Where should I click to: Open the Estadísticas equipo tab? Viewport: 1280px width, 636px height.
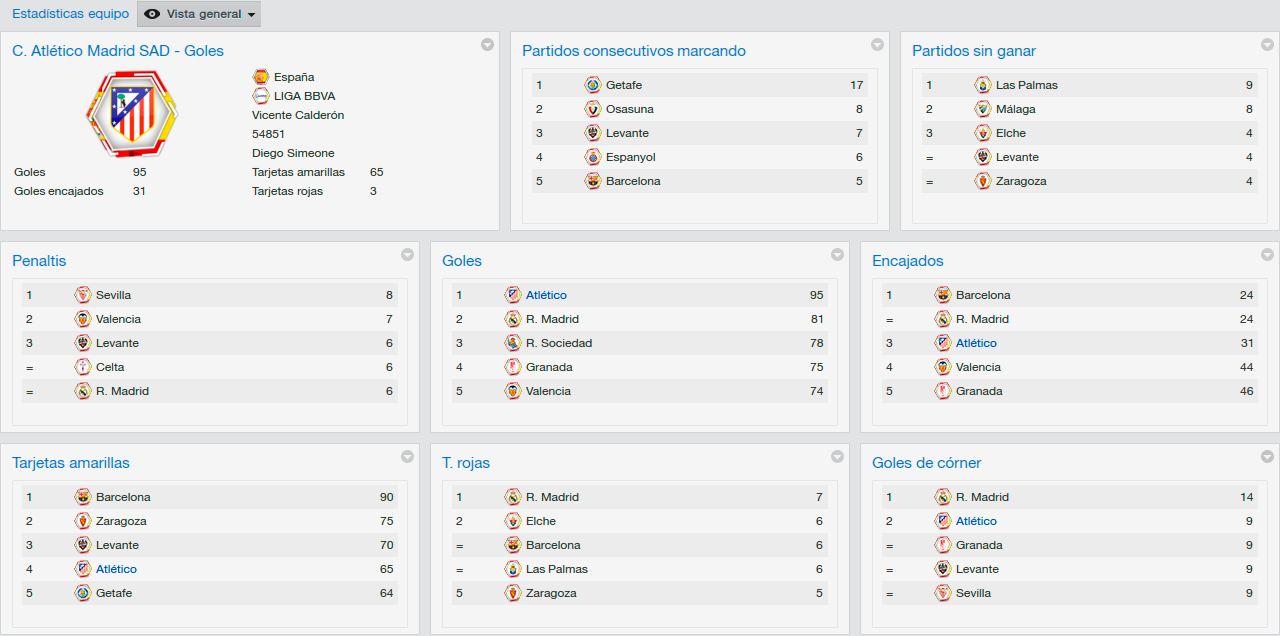click(70, 14)
